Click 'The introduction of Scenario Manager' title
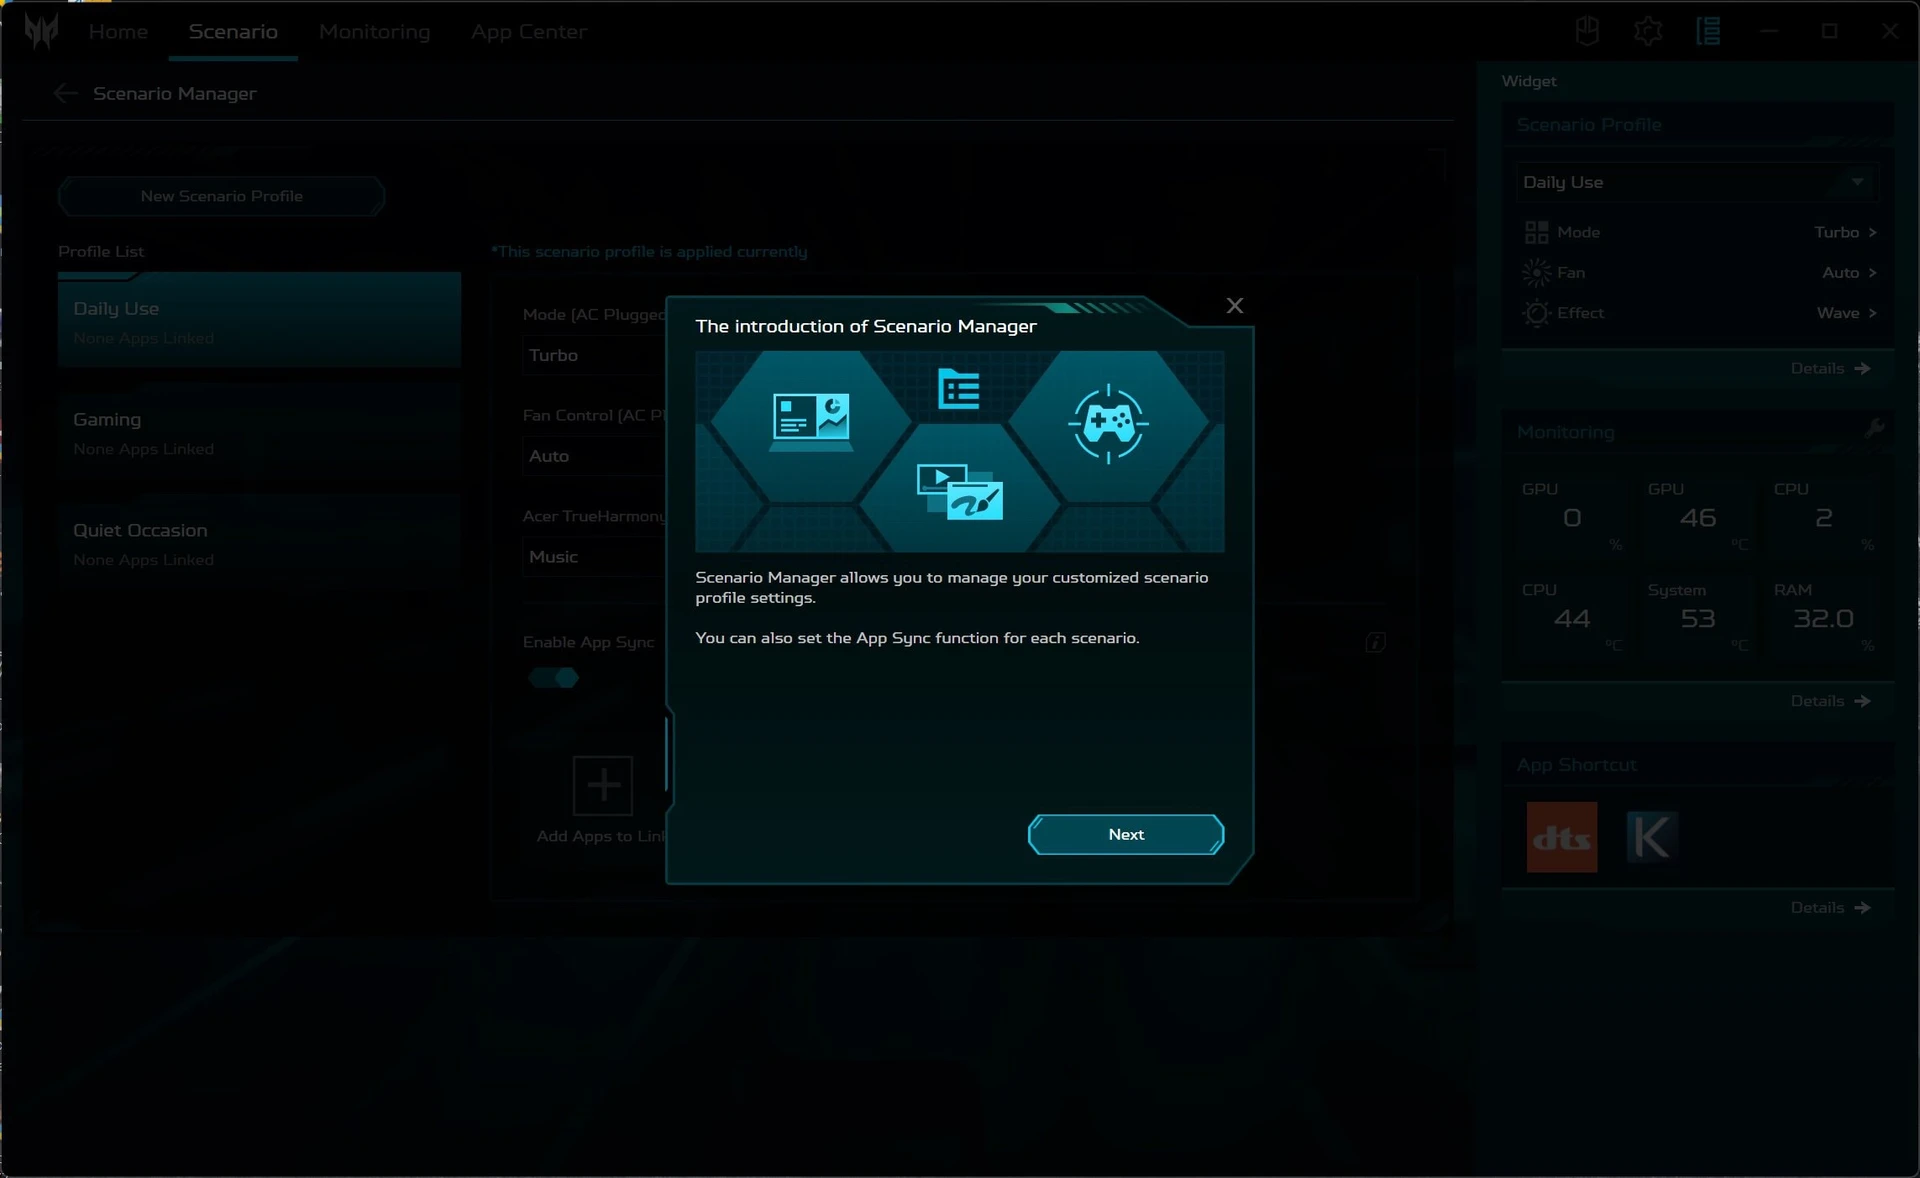This screenshot has width=1920, height=1178. 865,326
